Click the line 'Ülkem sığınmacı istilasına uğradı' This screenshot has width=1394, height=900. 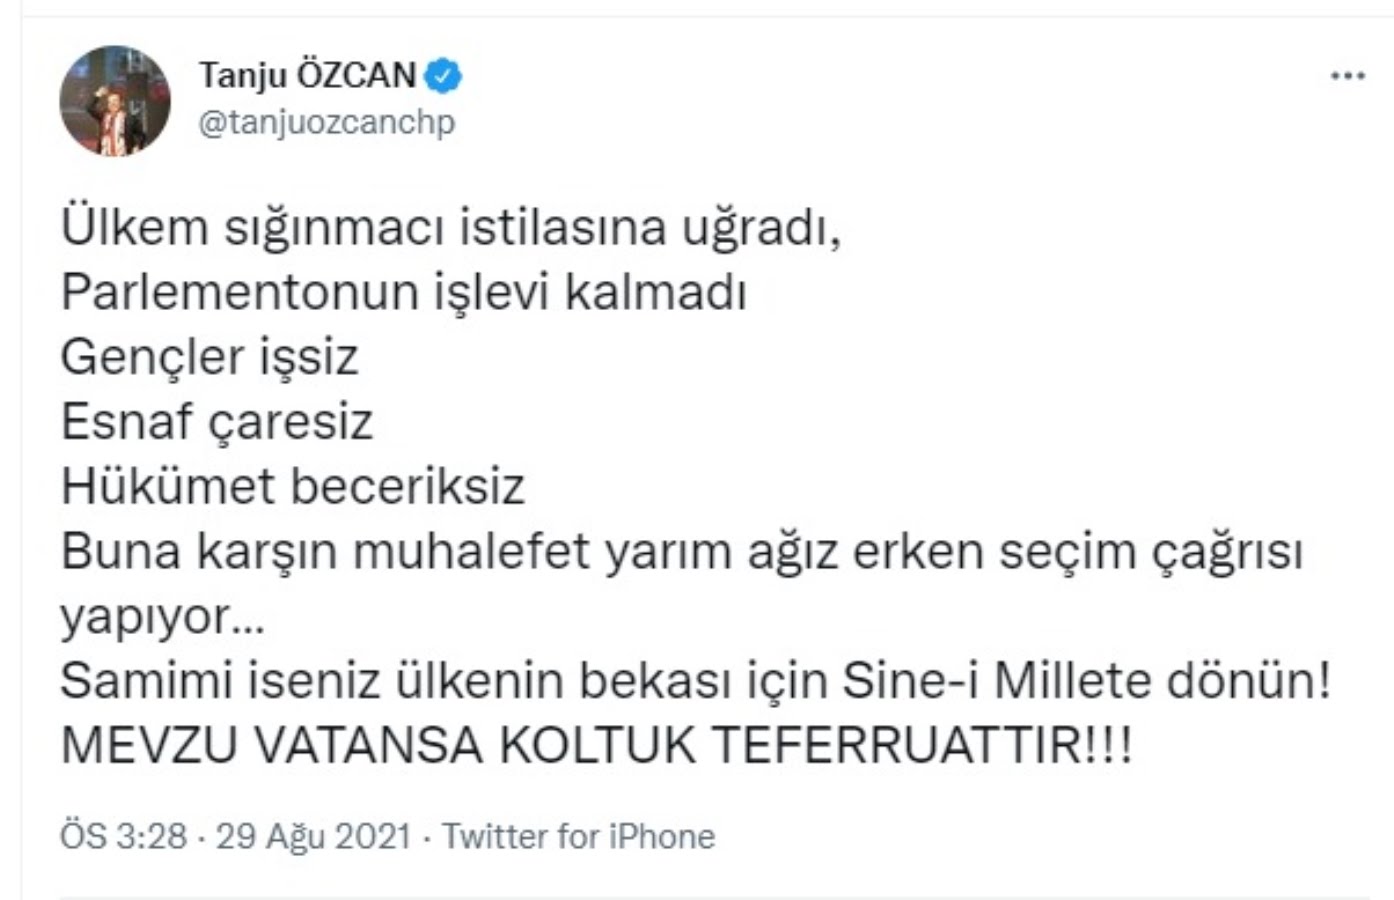tap(451, 229)
